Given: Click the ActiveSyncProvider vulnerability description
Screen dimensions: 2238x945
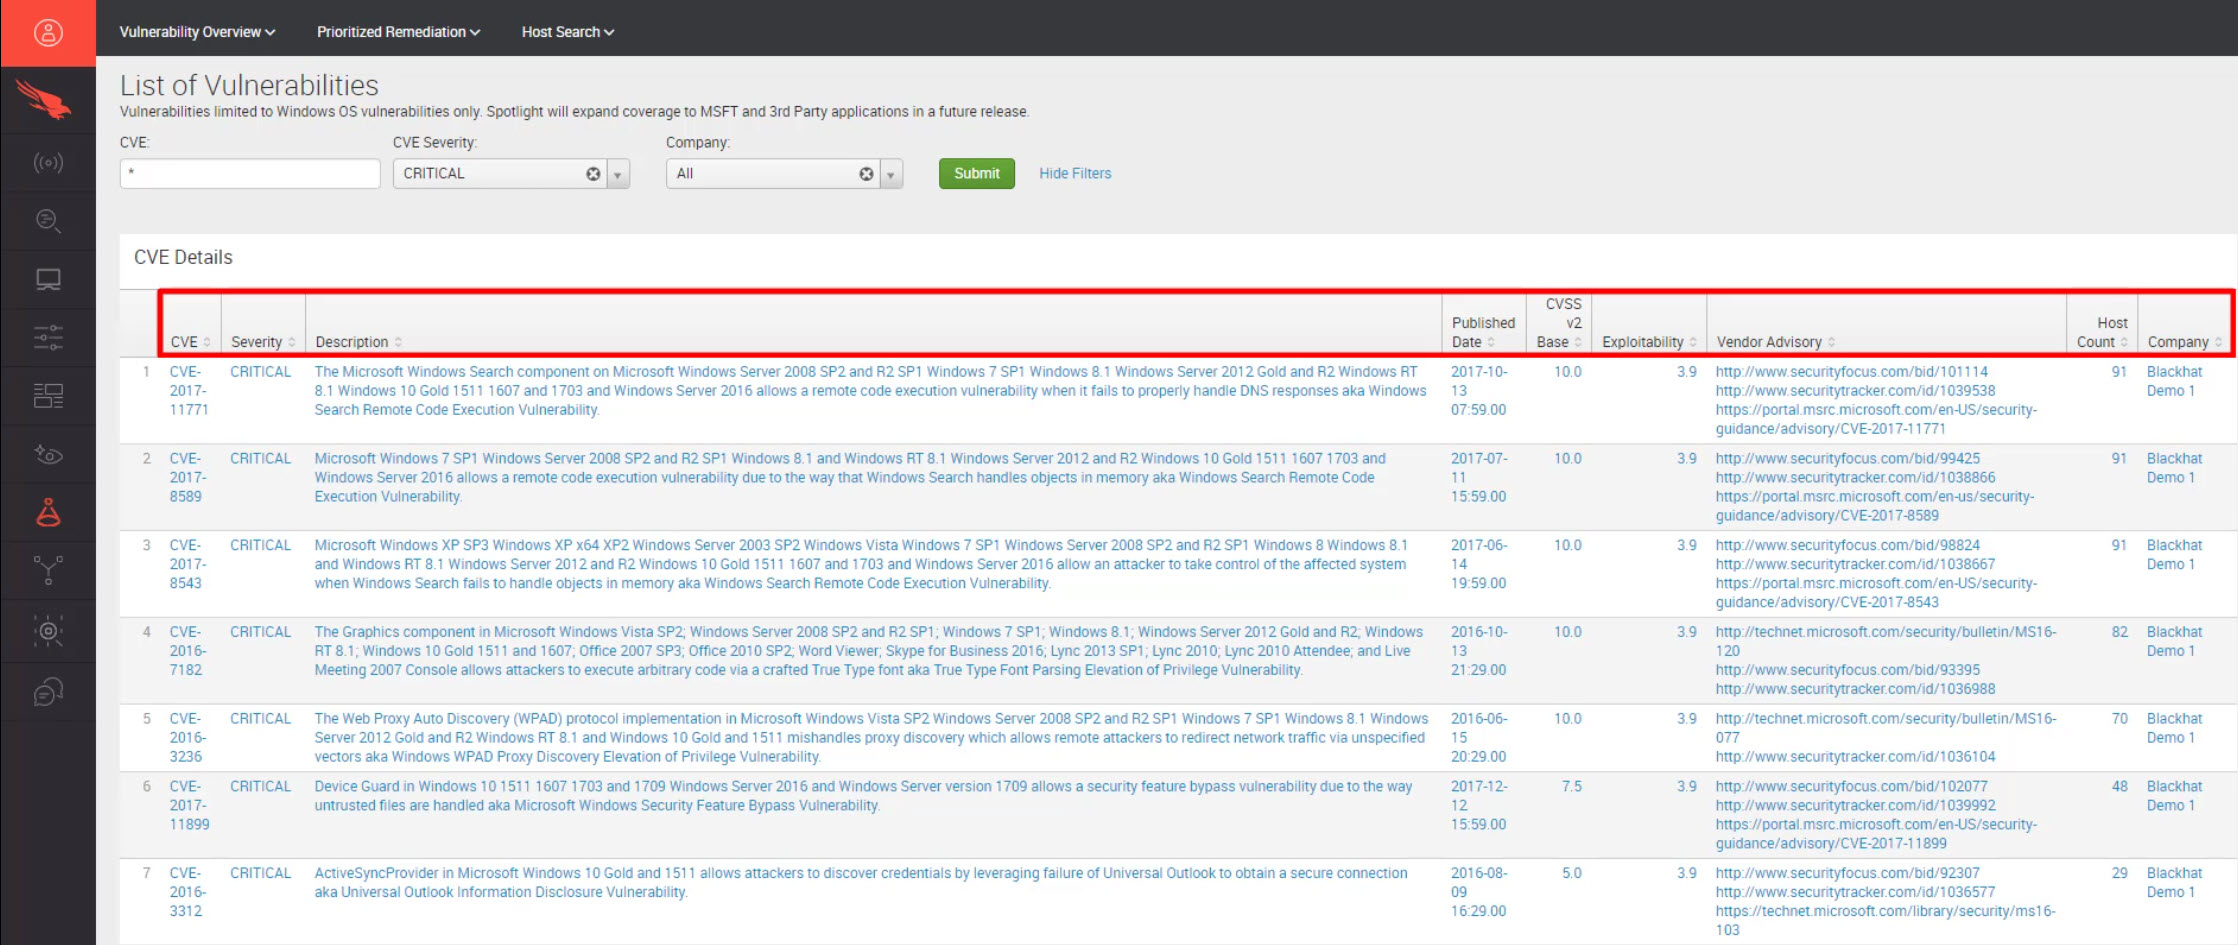Looking at the screenshot, I should [x=860, y=883].
